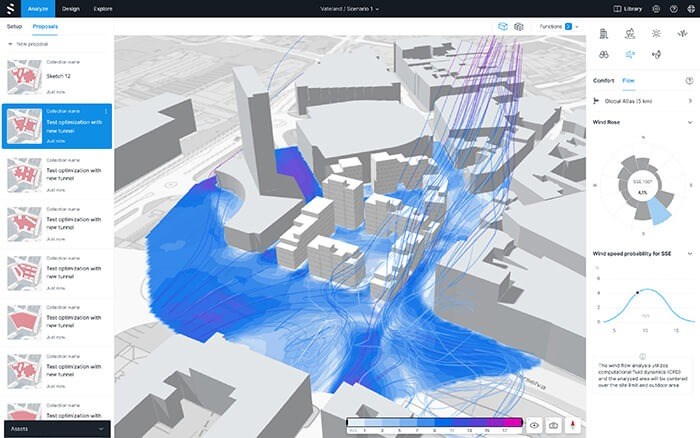
Task: Collapse the Wind Rose section
Action: coord(690,122)
